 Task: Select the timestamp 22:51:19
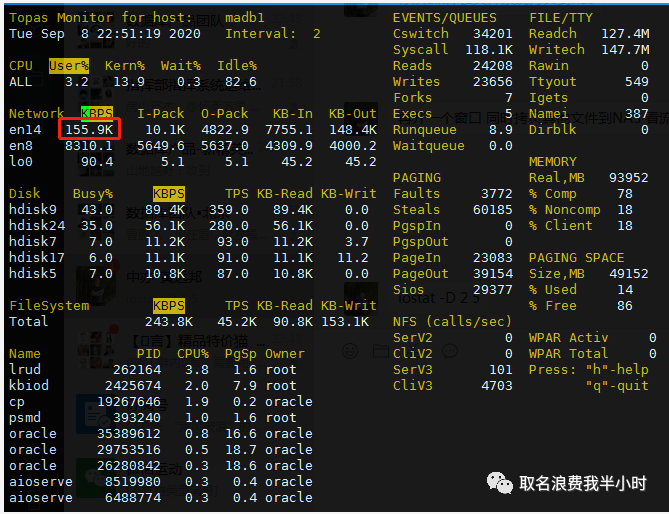(x=129, y=34)
